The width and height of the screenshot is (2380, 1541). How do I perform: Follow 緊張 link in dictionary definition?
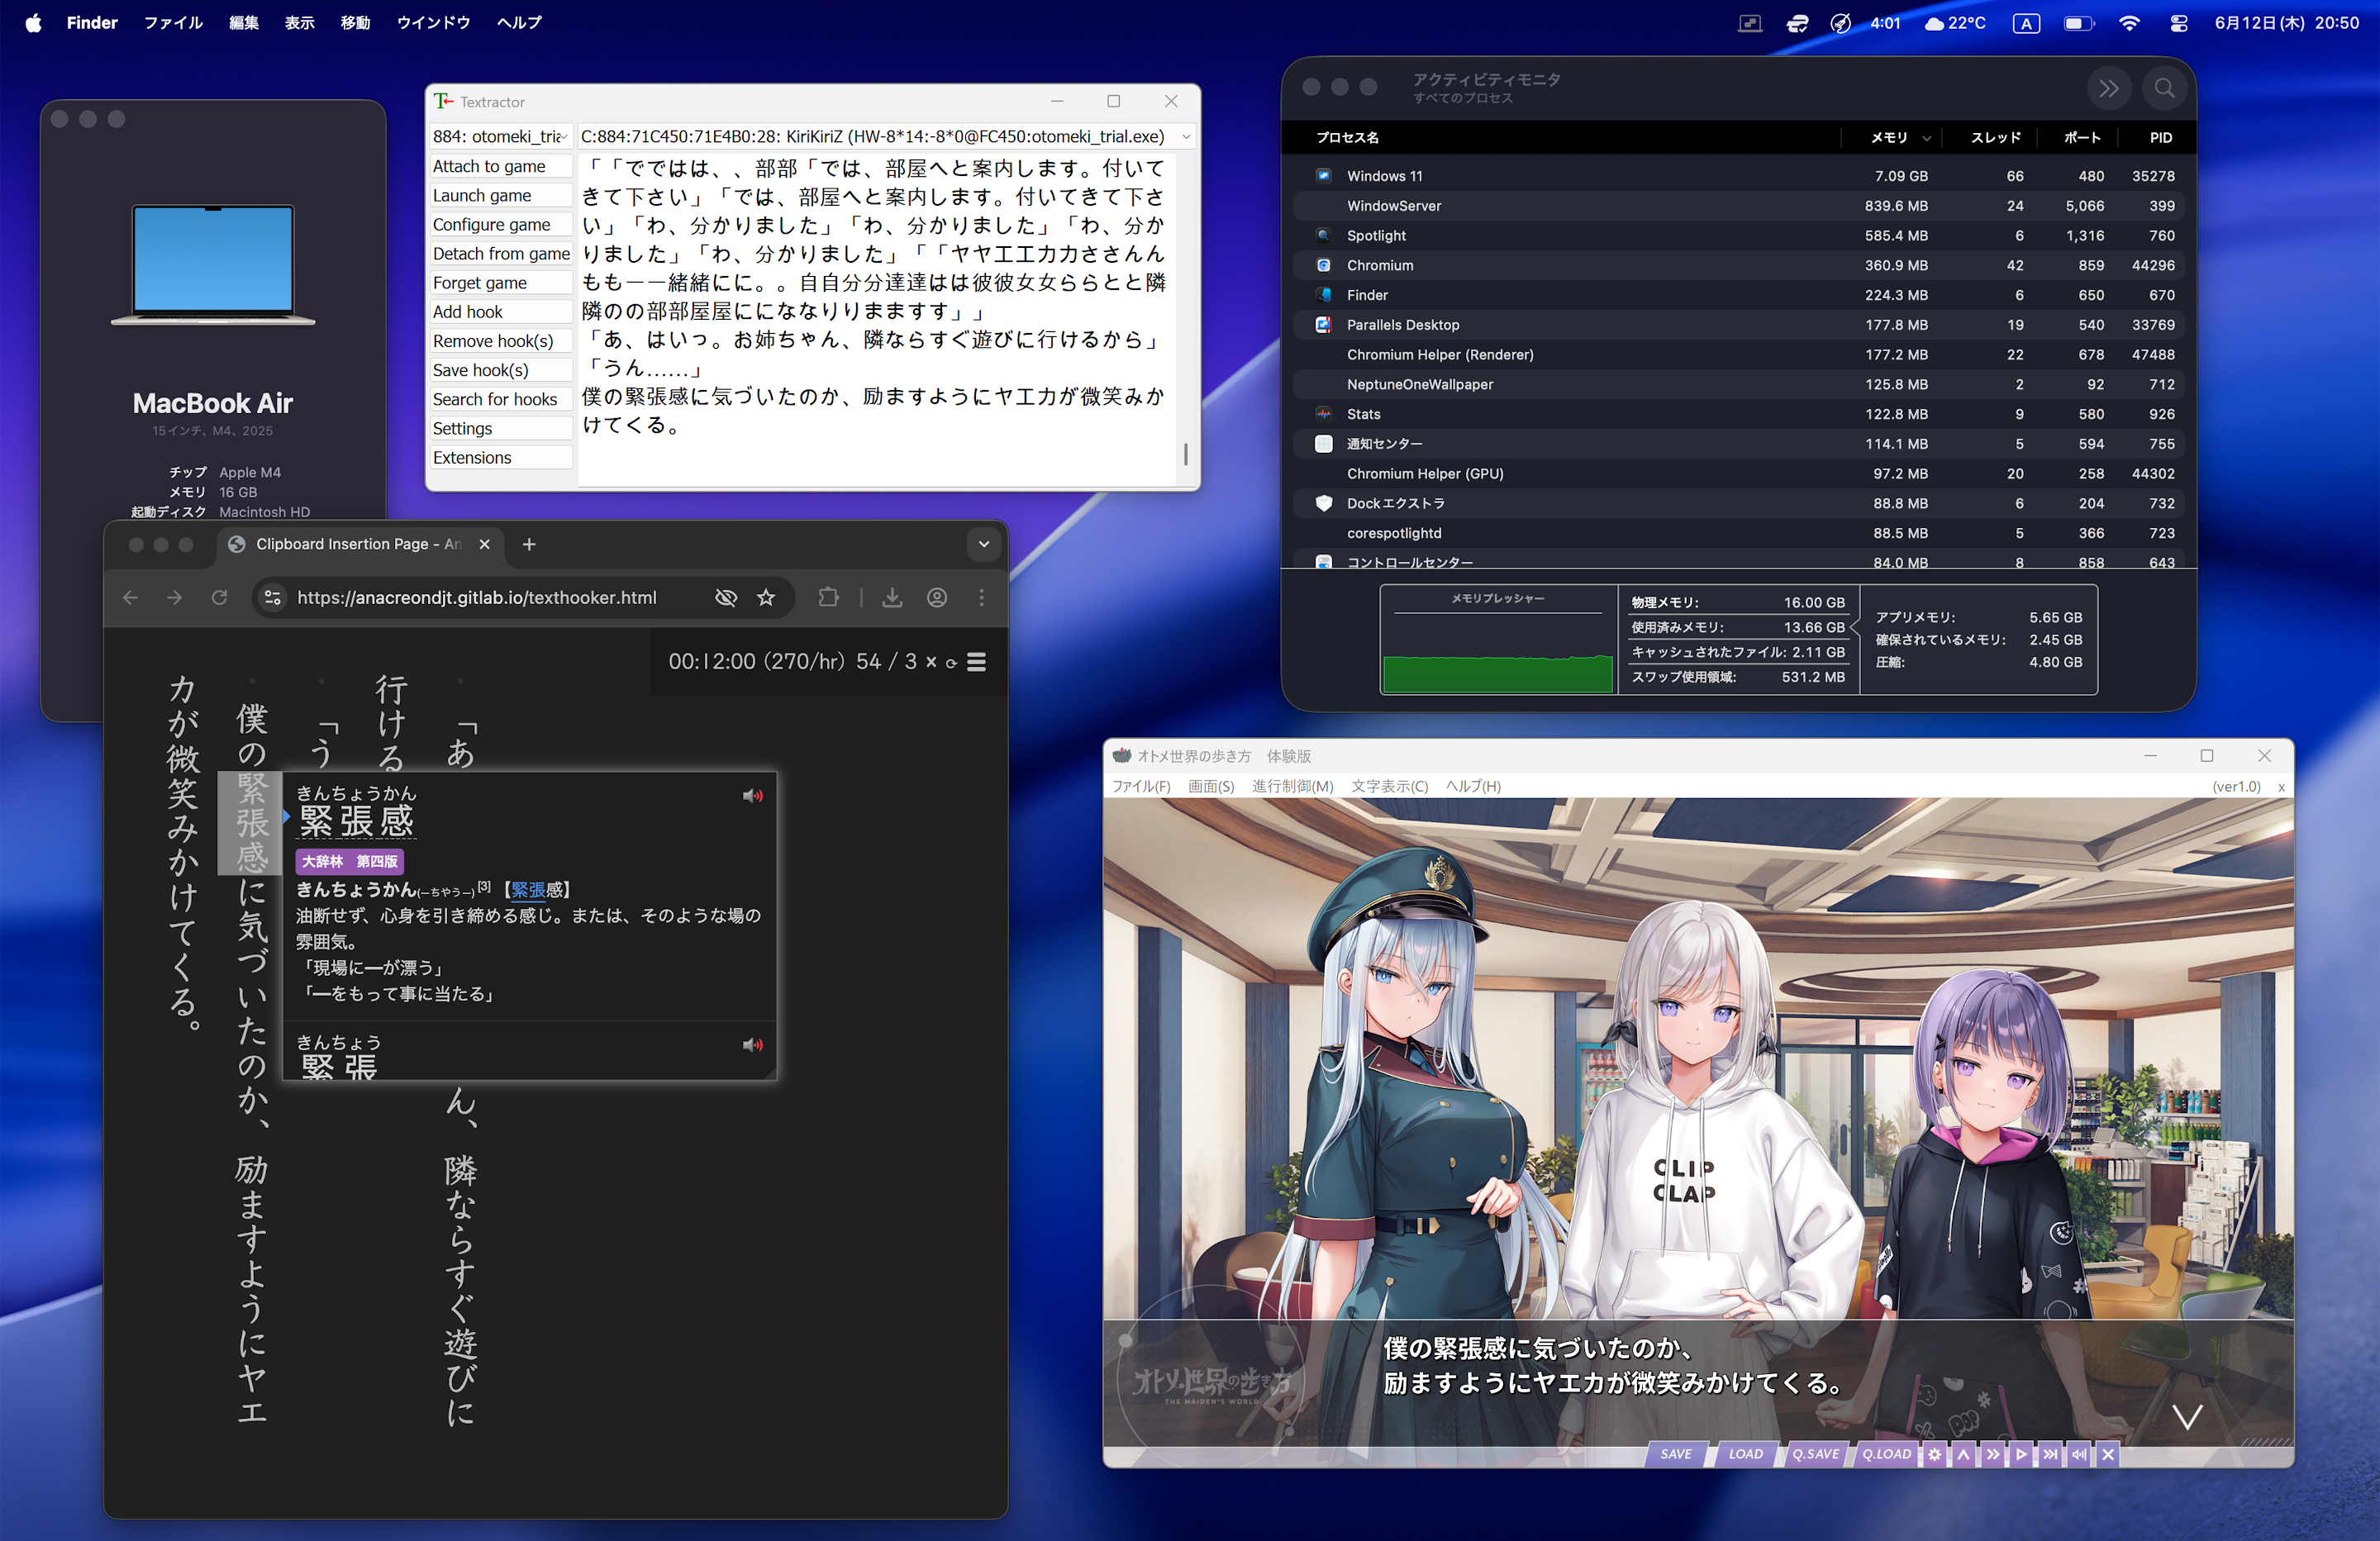(x=528, y=889)
